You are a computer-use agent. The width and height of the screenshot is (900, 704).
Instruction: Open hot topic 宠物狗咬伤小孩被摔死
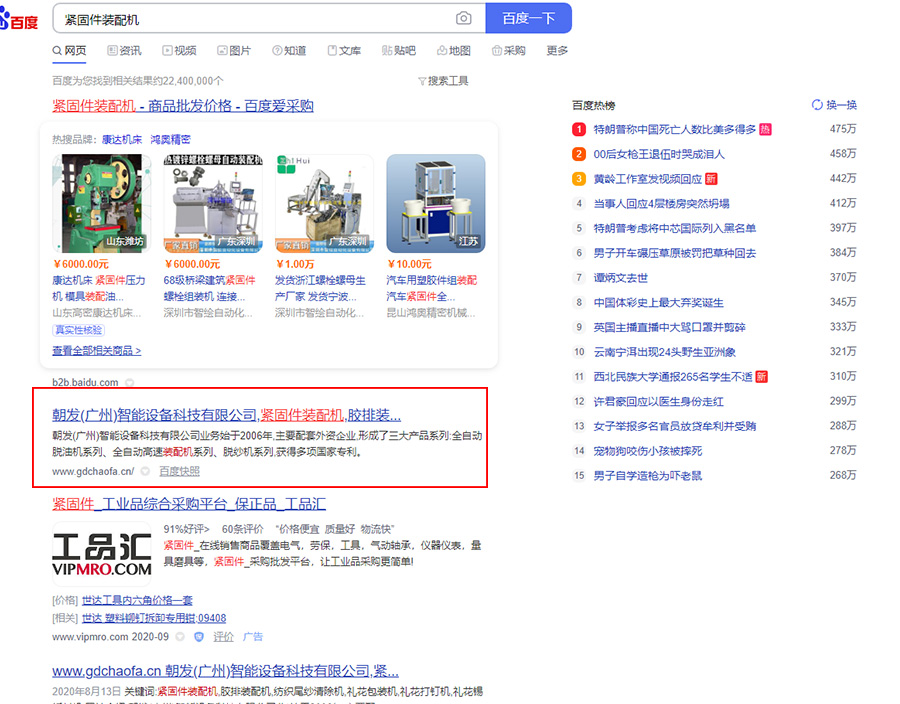[x=647, y=450]
